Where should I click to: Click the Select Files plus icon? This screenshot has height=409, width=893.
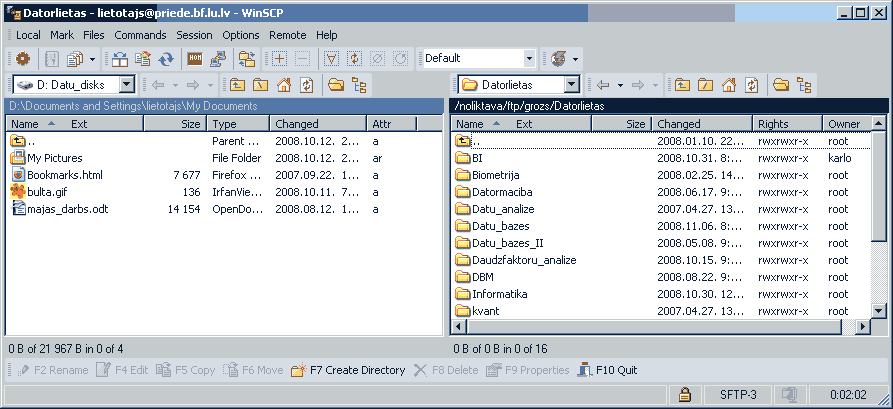coord(280,58)
